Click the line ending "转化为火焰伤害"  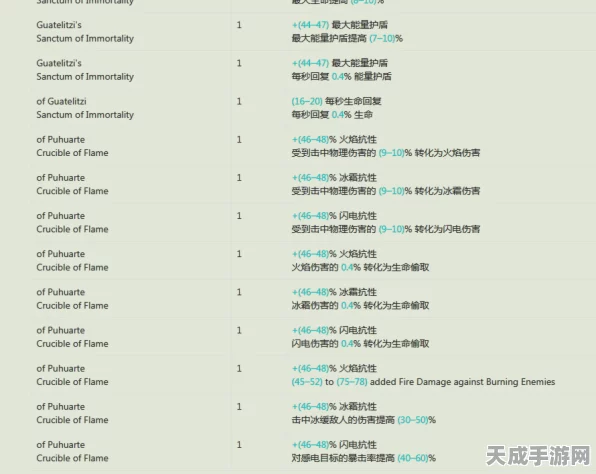[386, 153]
